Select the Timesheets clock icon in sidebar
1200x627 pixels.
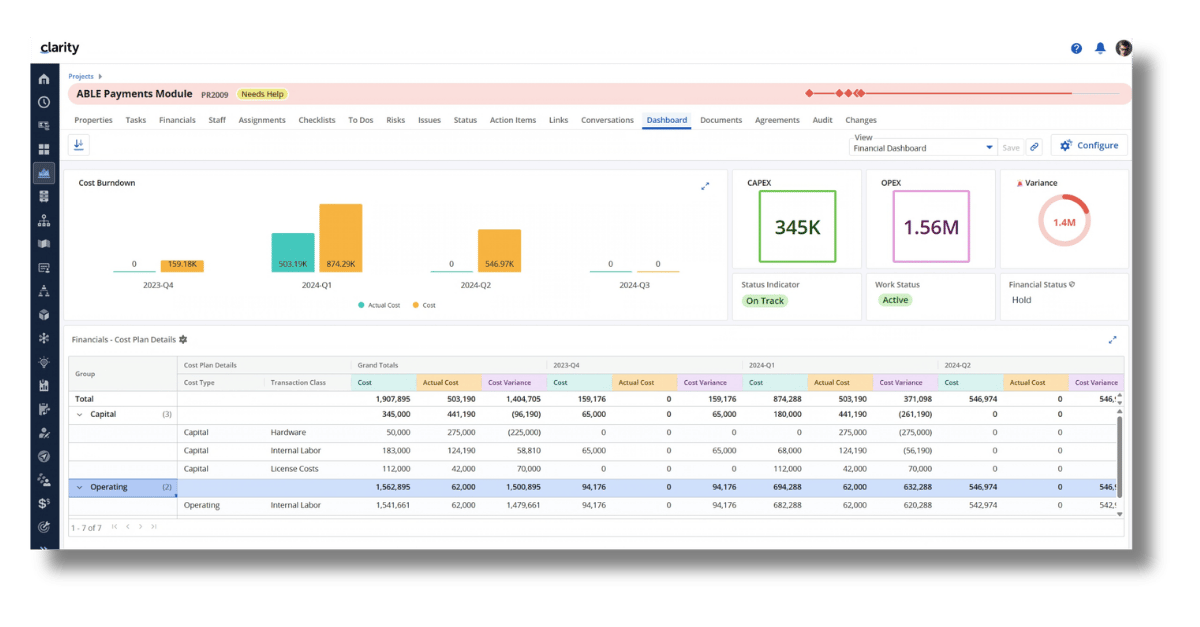click(x=44, y=101)
